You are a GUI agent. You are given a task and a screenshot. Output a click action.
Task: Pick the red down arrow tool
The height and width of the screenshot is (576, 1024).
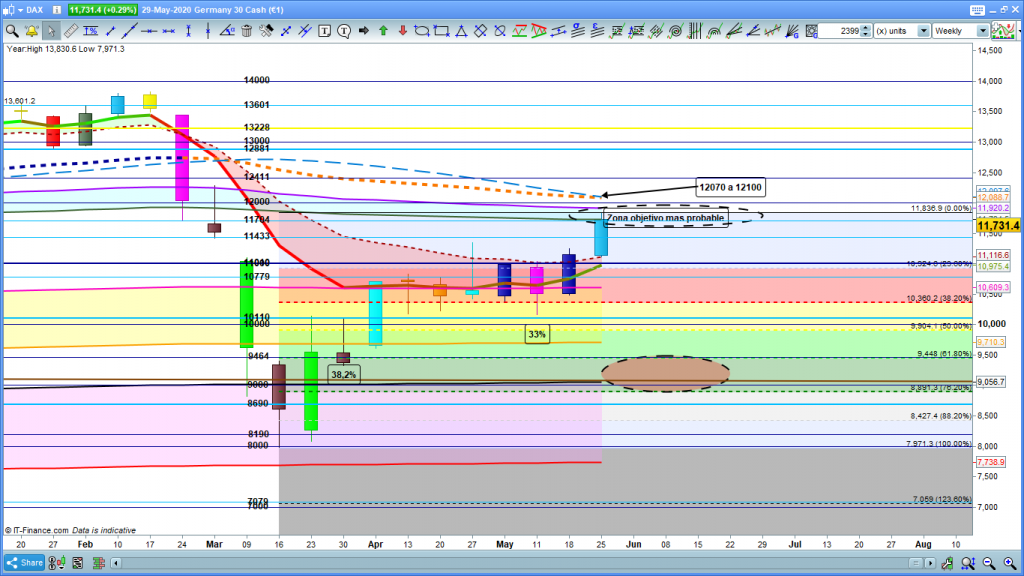(401, 31)
